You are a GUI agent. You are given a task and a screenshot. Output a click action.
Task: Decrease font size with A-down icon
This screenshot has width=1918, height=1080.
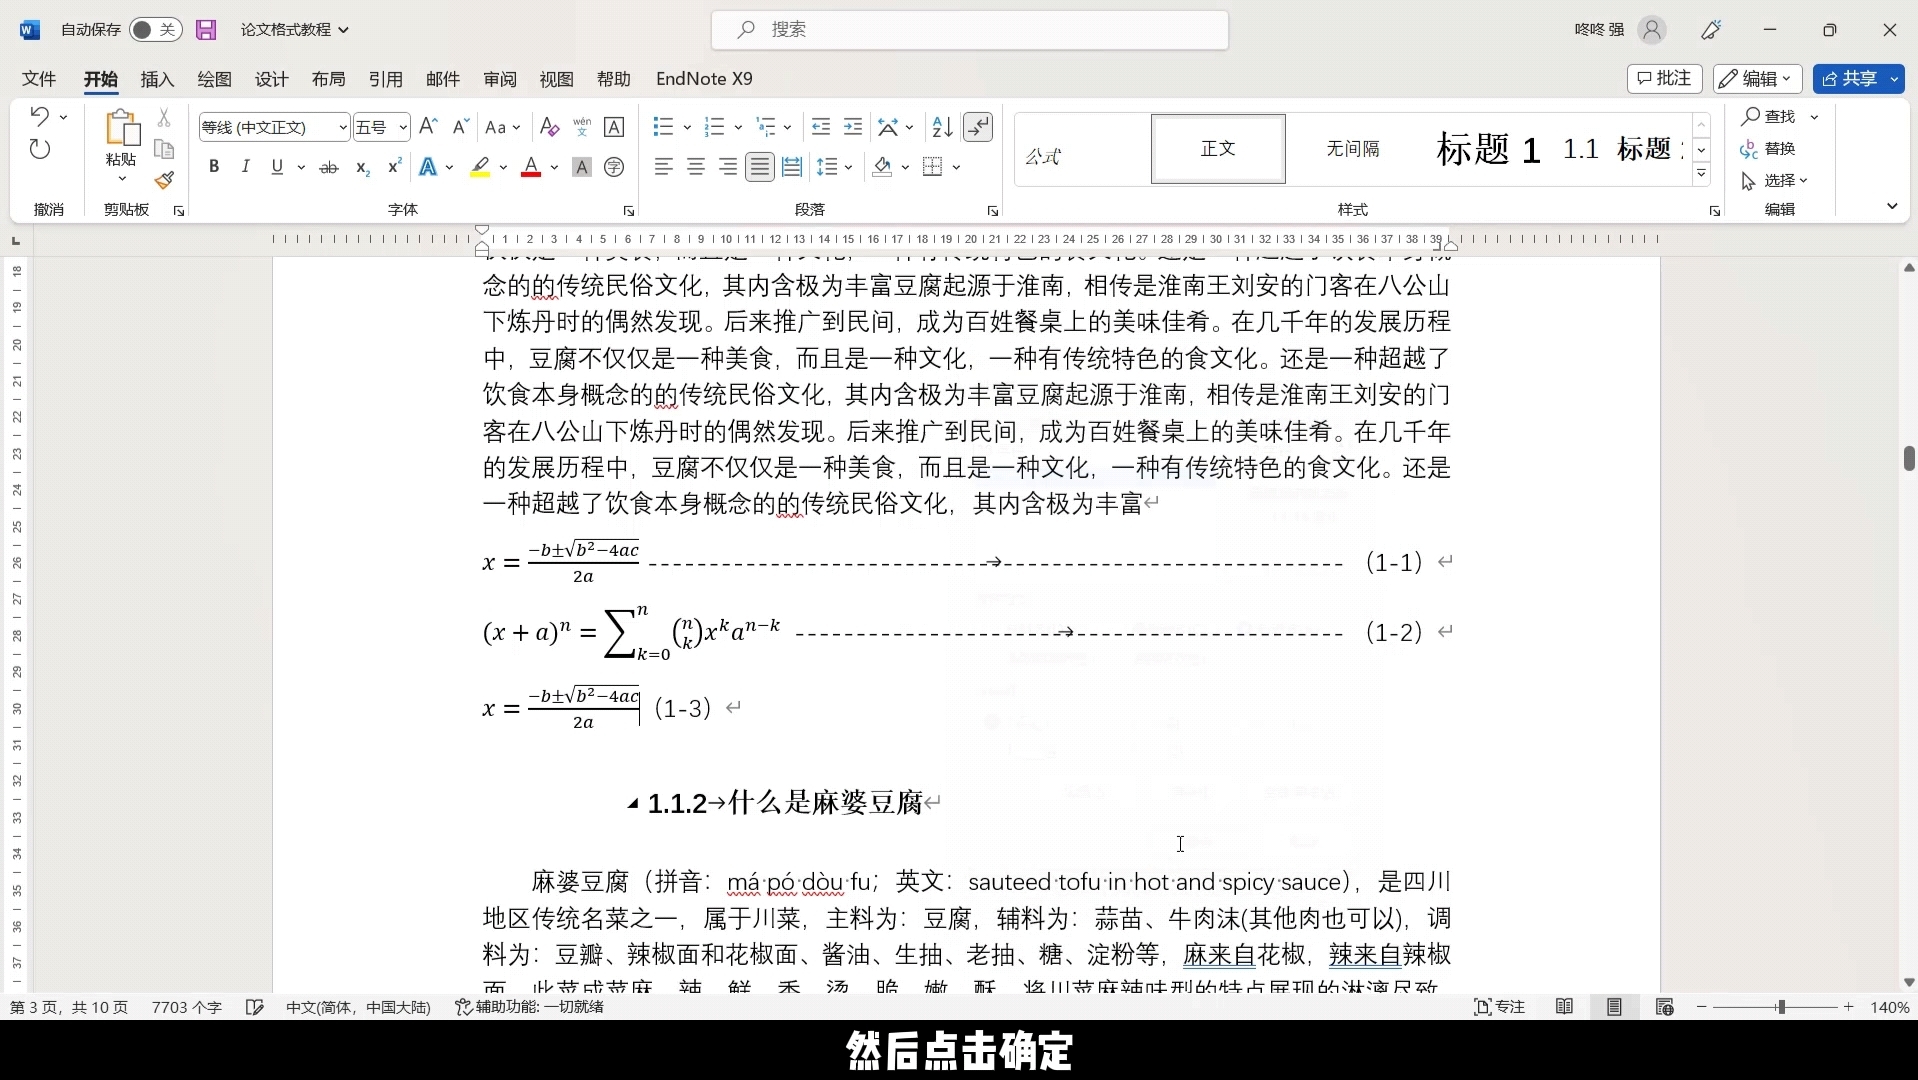[x=460, y=127]
